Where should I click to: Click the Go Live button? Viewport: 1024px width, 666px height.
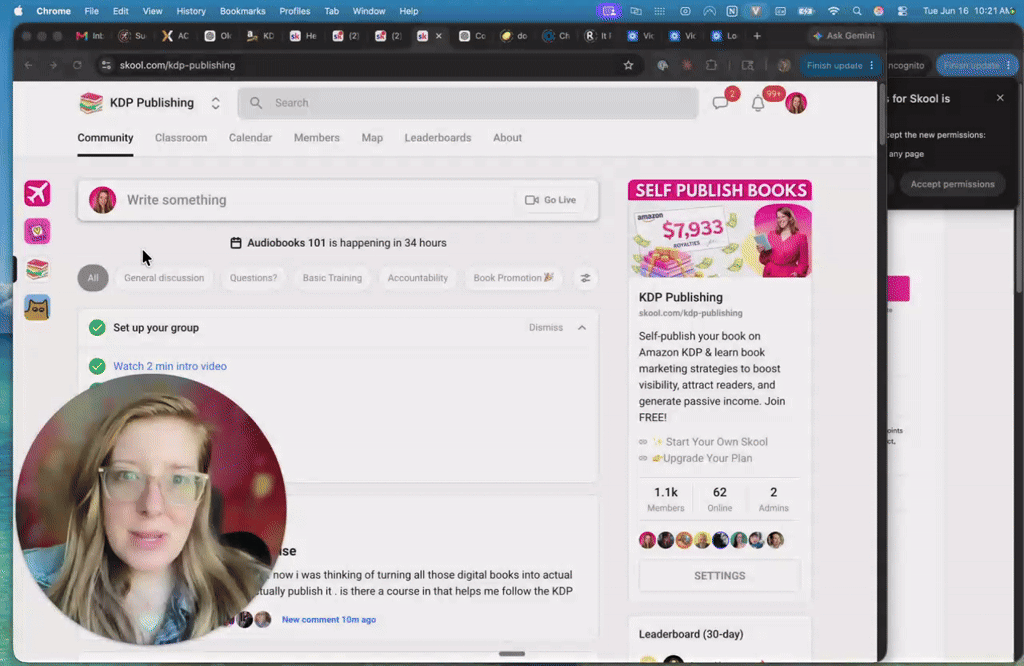(x=551, y=200)
